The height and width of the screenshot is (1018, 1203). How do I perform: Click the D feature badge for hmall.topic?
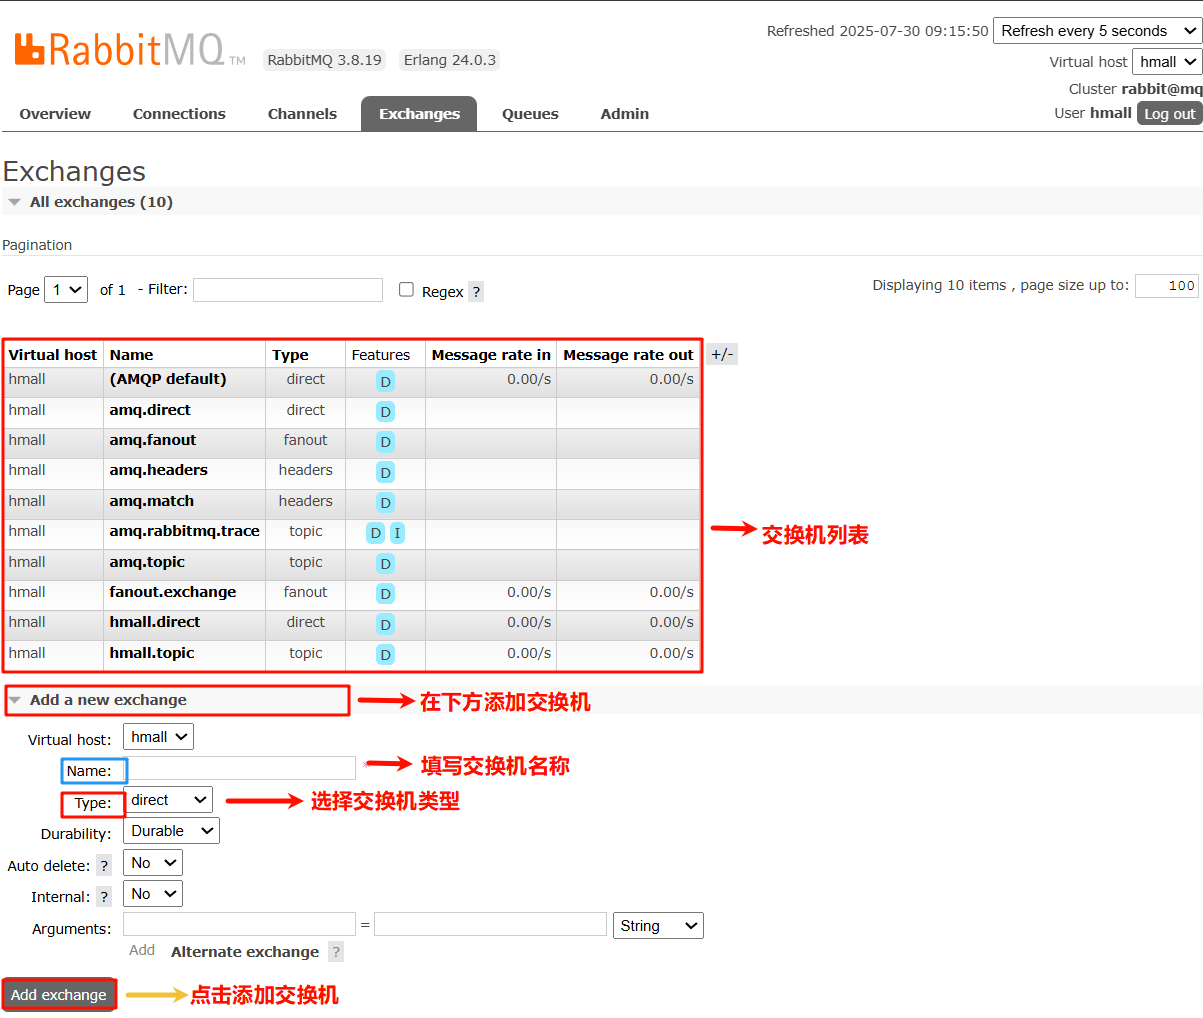[x=385, y=655]
